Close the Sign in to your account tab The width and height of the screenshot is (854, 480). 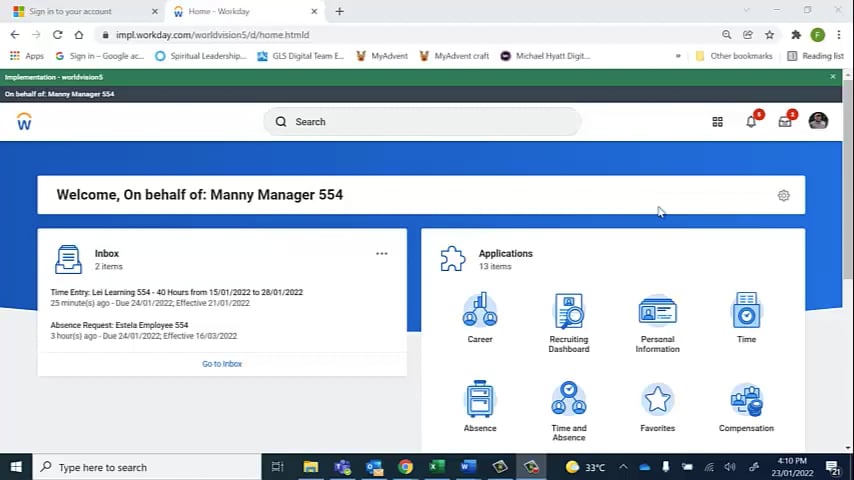pyautogui.click(x=155, y=11)
